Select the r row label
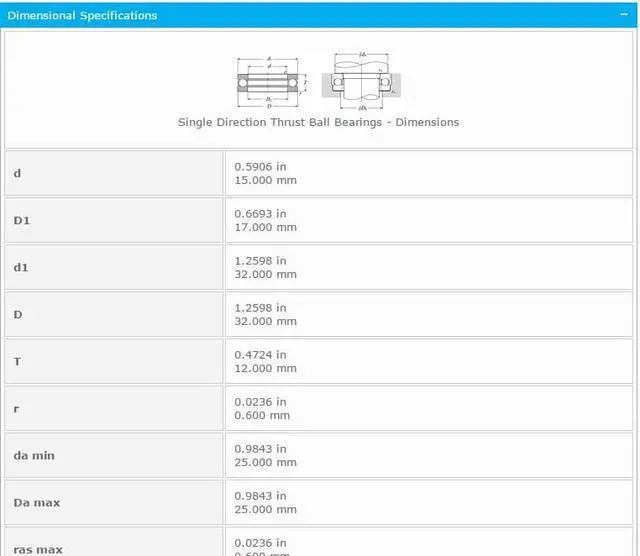Viewport: 640px width, 556px height. click(16, 408)
